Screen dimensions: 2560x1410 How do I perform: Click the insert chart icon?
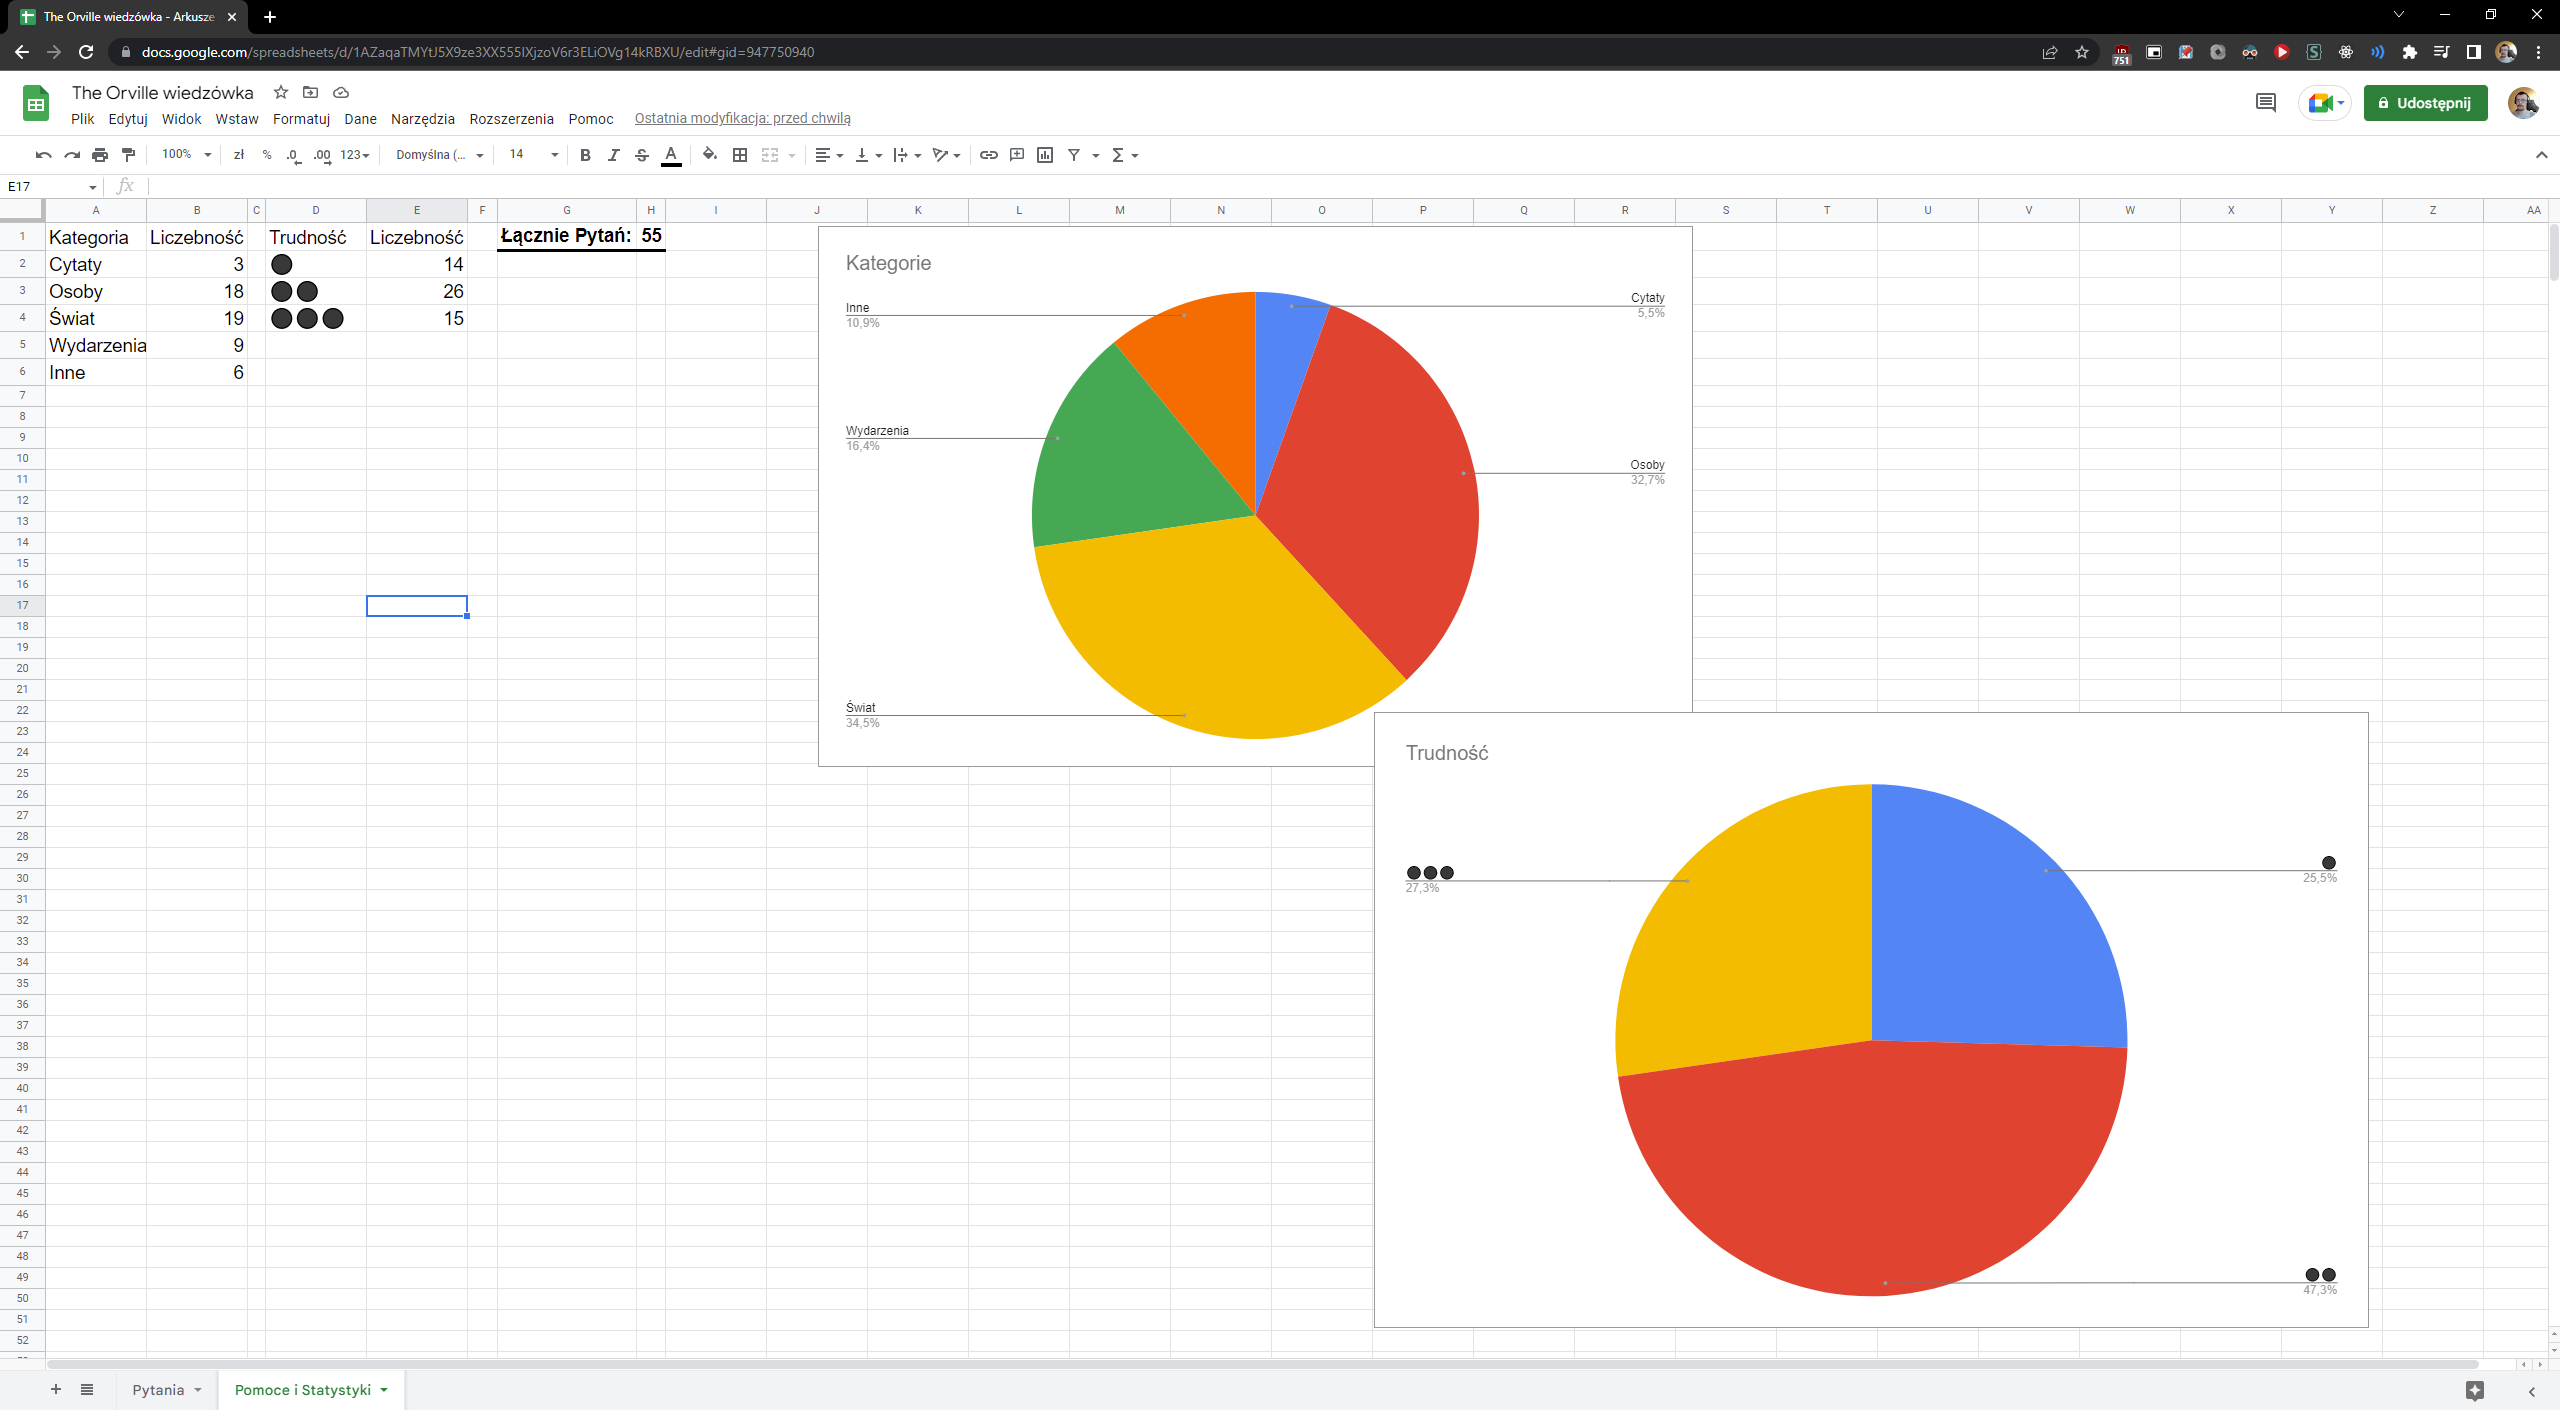coord(1045,155)
